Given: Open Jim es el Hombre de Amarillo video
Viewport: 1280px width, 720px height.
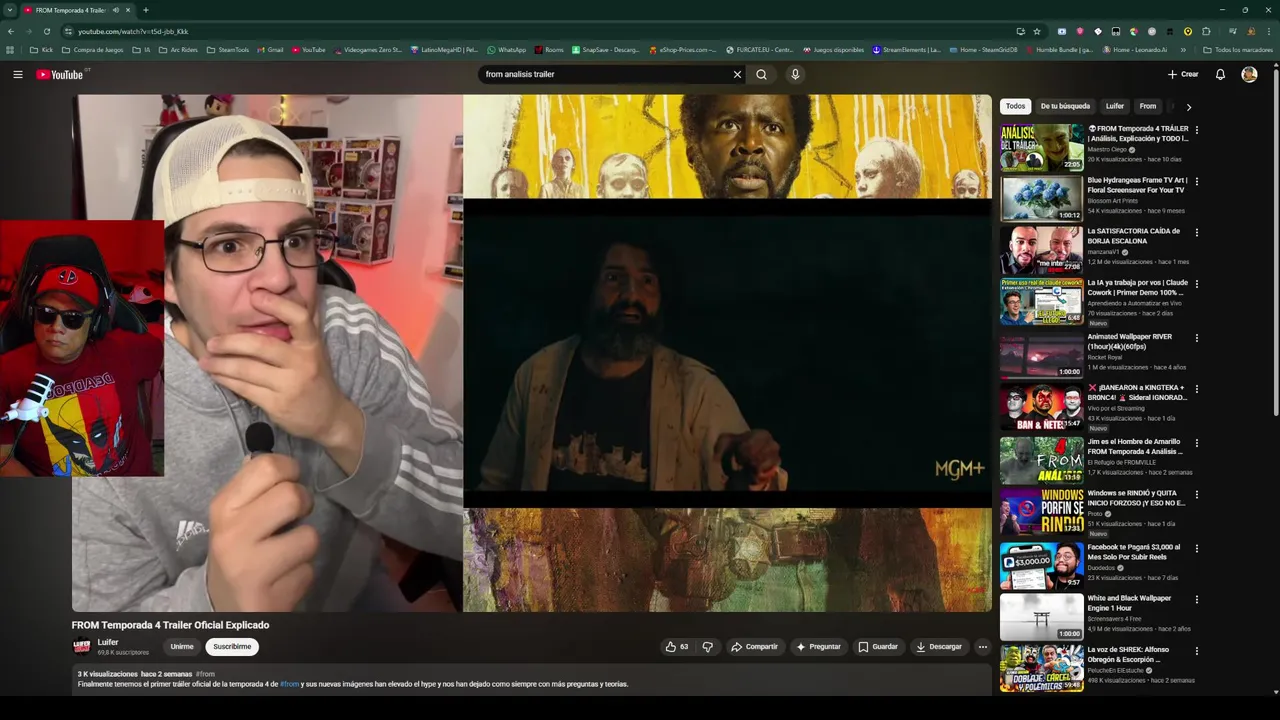Looking at the screenshot, I should [1041, 460].
